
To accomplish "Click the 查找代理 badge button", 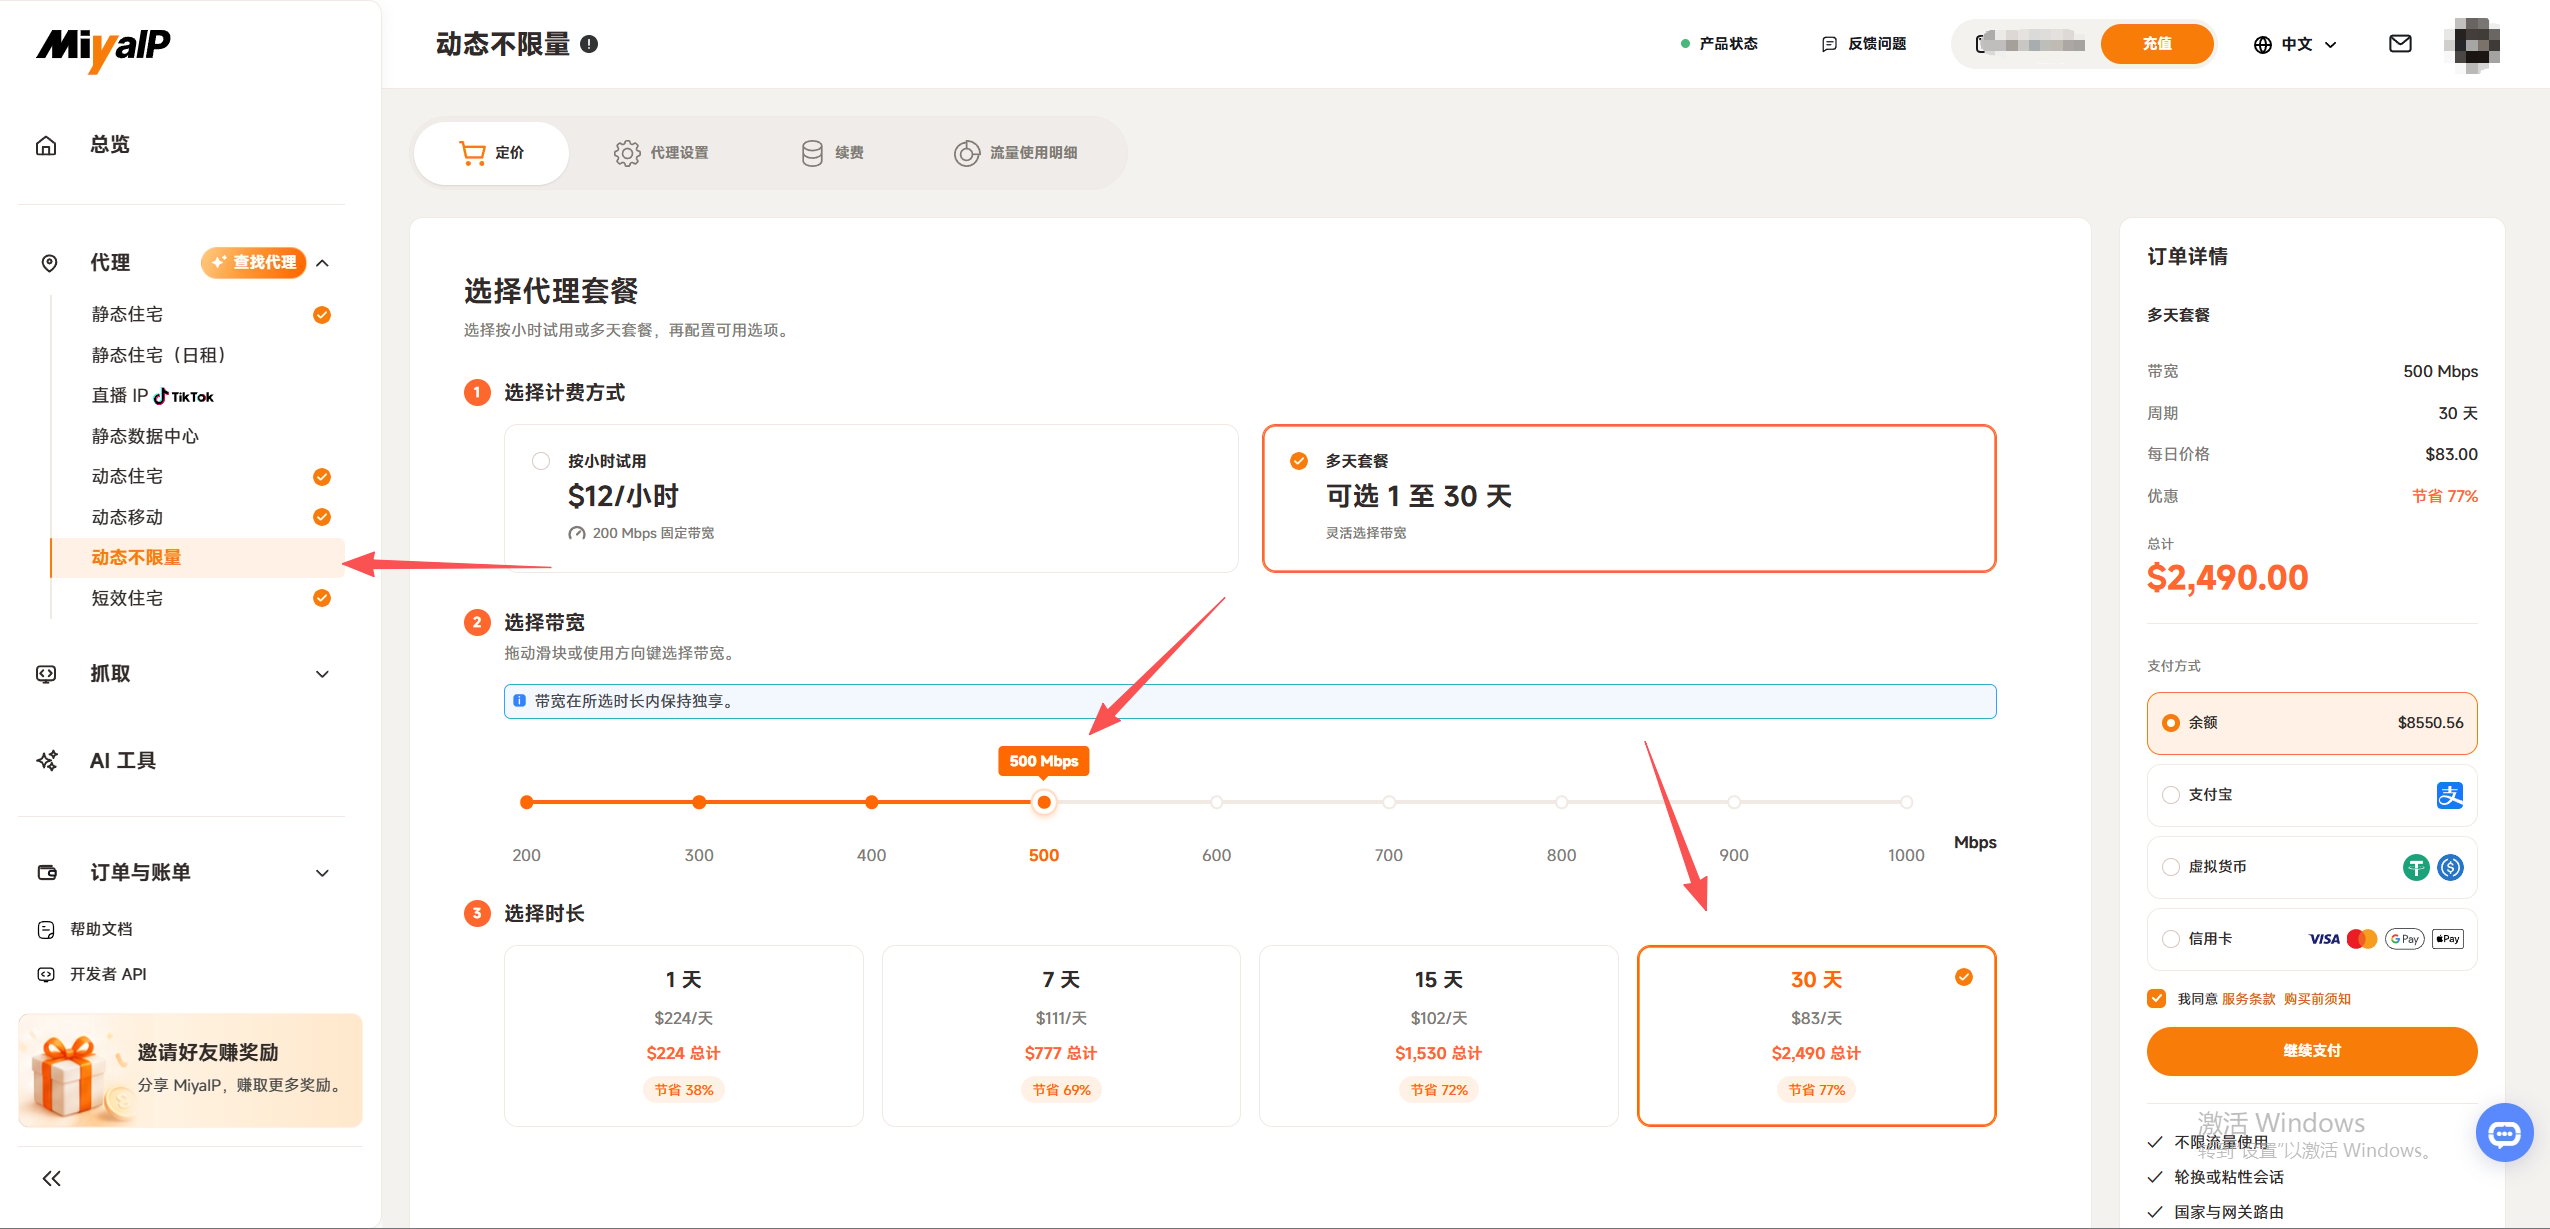I will [x=254, y=262].
